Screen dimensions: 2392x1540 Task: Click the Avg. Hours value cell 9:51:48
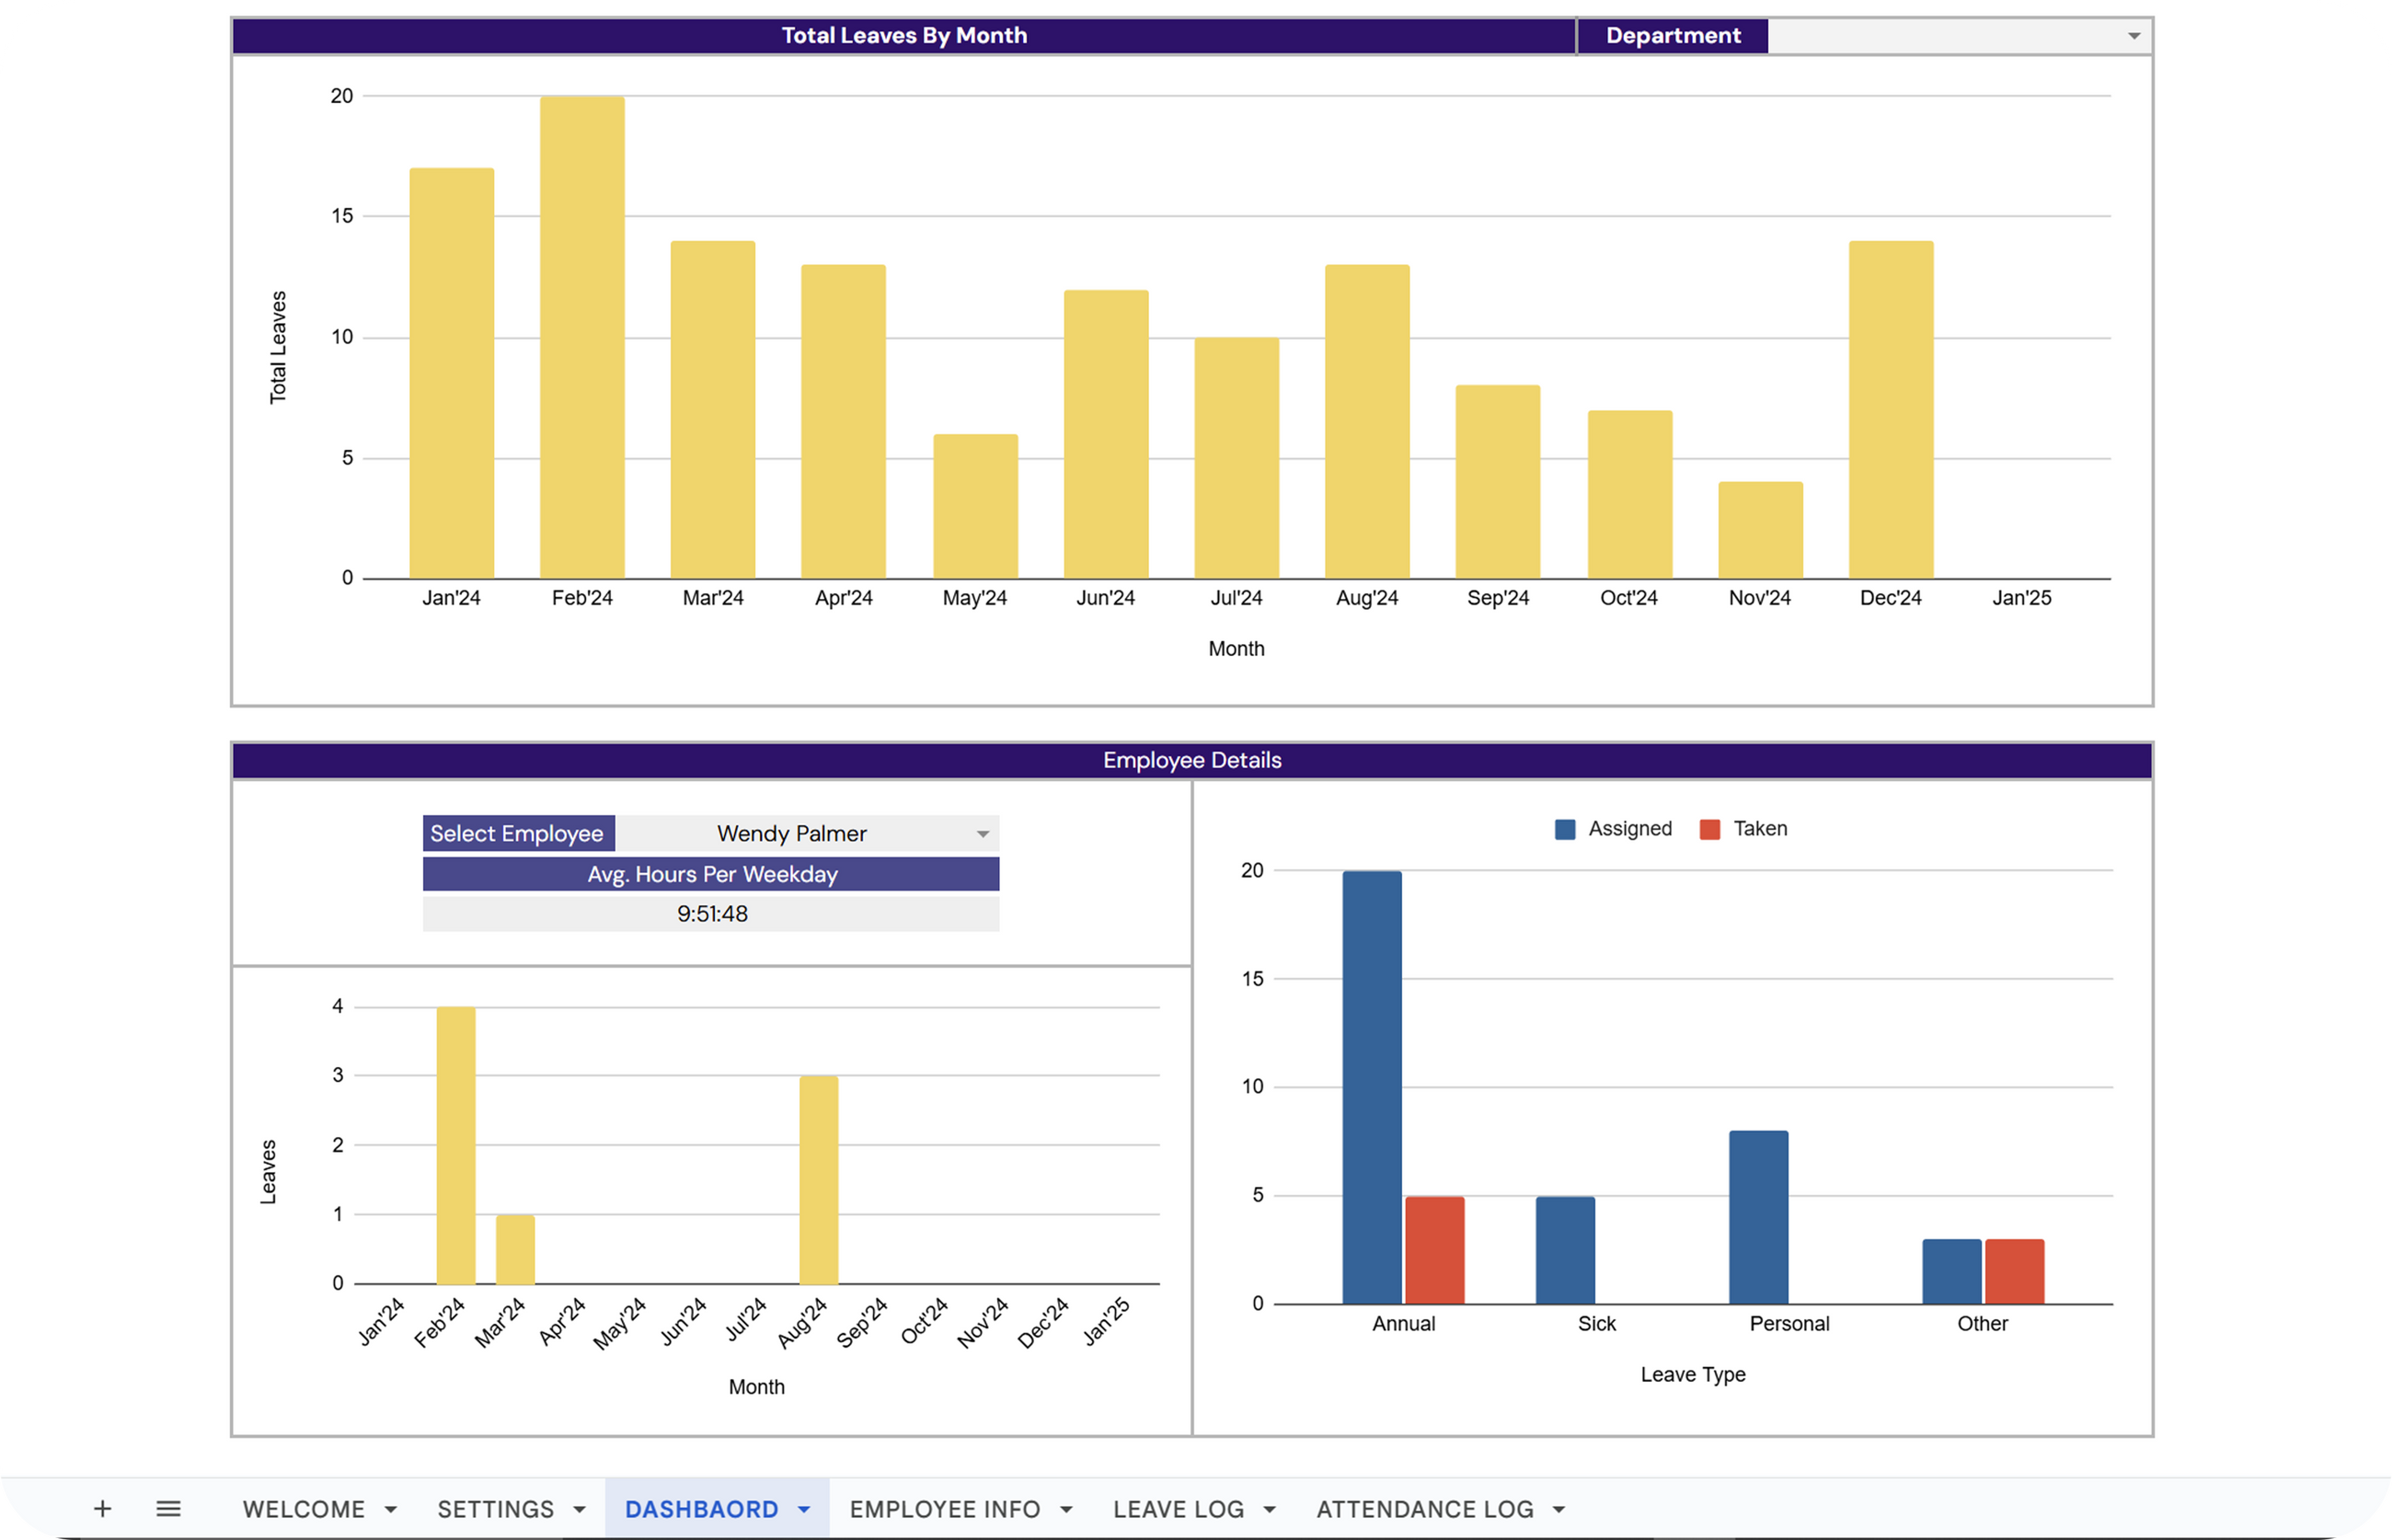click(711, 914)
